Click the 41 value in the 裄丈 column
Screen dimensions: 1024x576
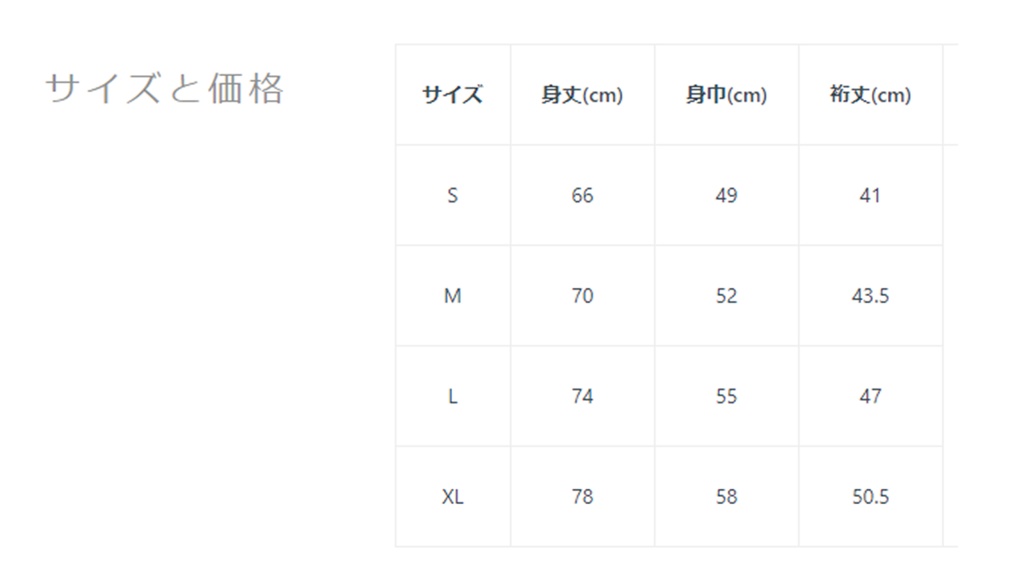(x=870, y=196)
